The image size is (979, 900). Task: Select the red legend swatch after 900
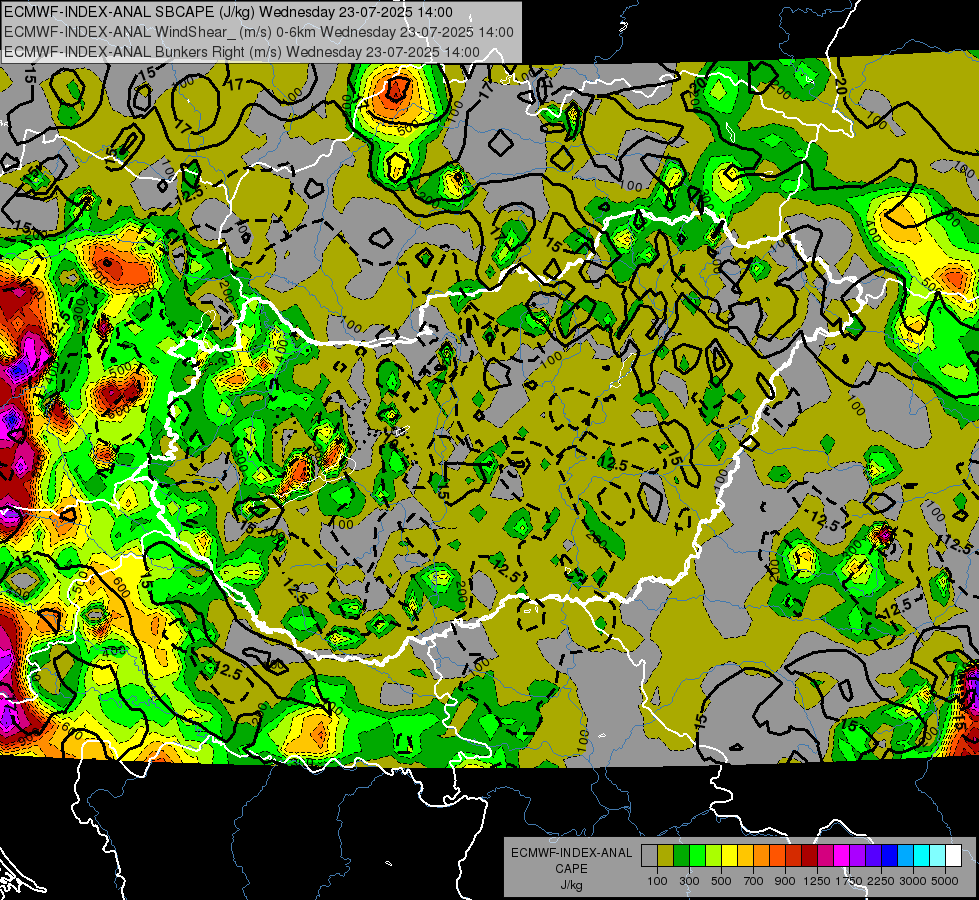[x=794, y=855]
